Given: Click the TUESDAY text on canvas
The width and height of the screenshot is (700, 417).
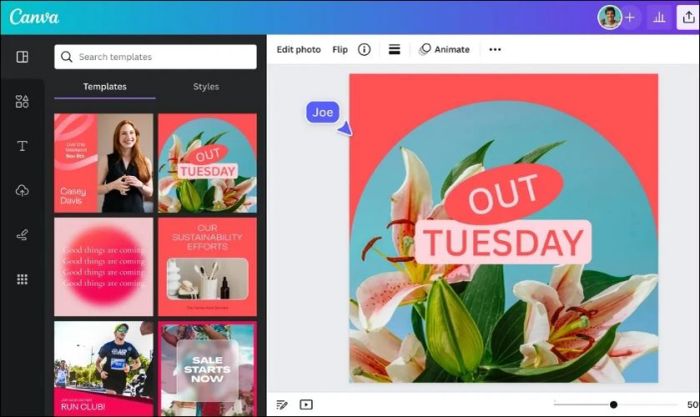Looking at the screenshot, I should [x=503, y=242].
